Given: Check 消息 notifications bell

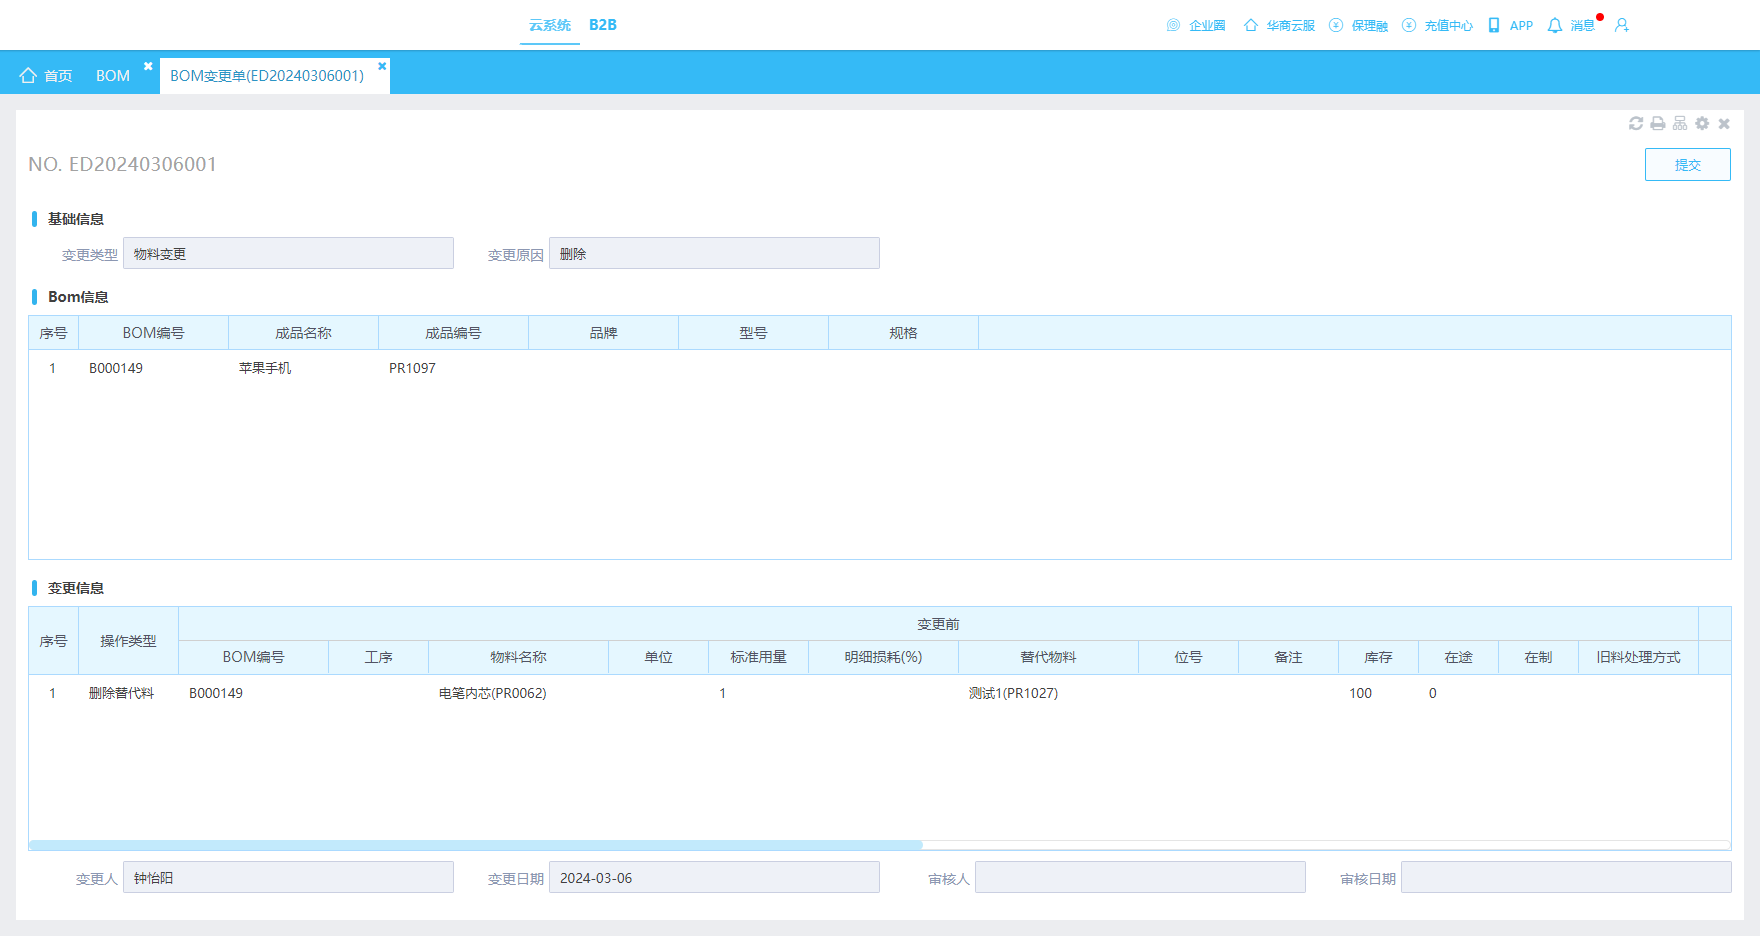Looking at the screenshot, I should pyautogui.click(x=1571, y=25).
